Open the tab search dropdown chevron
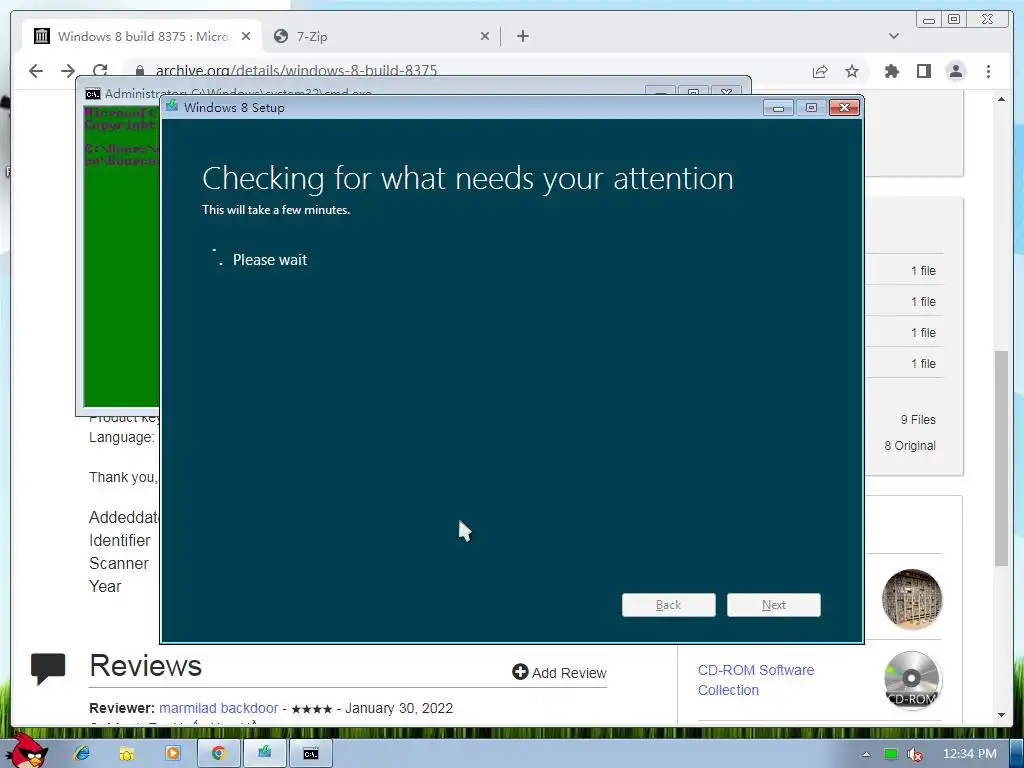 point(893,36)
